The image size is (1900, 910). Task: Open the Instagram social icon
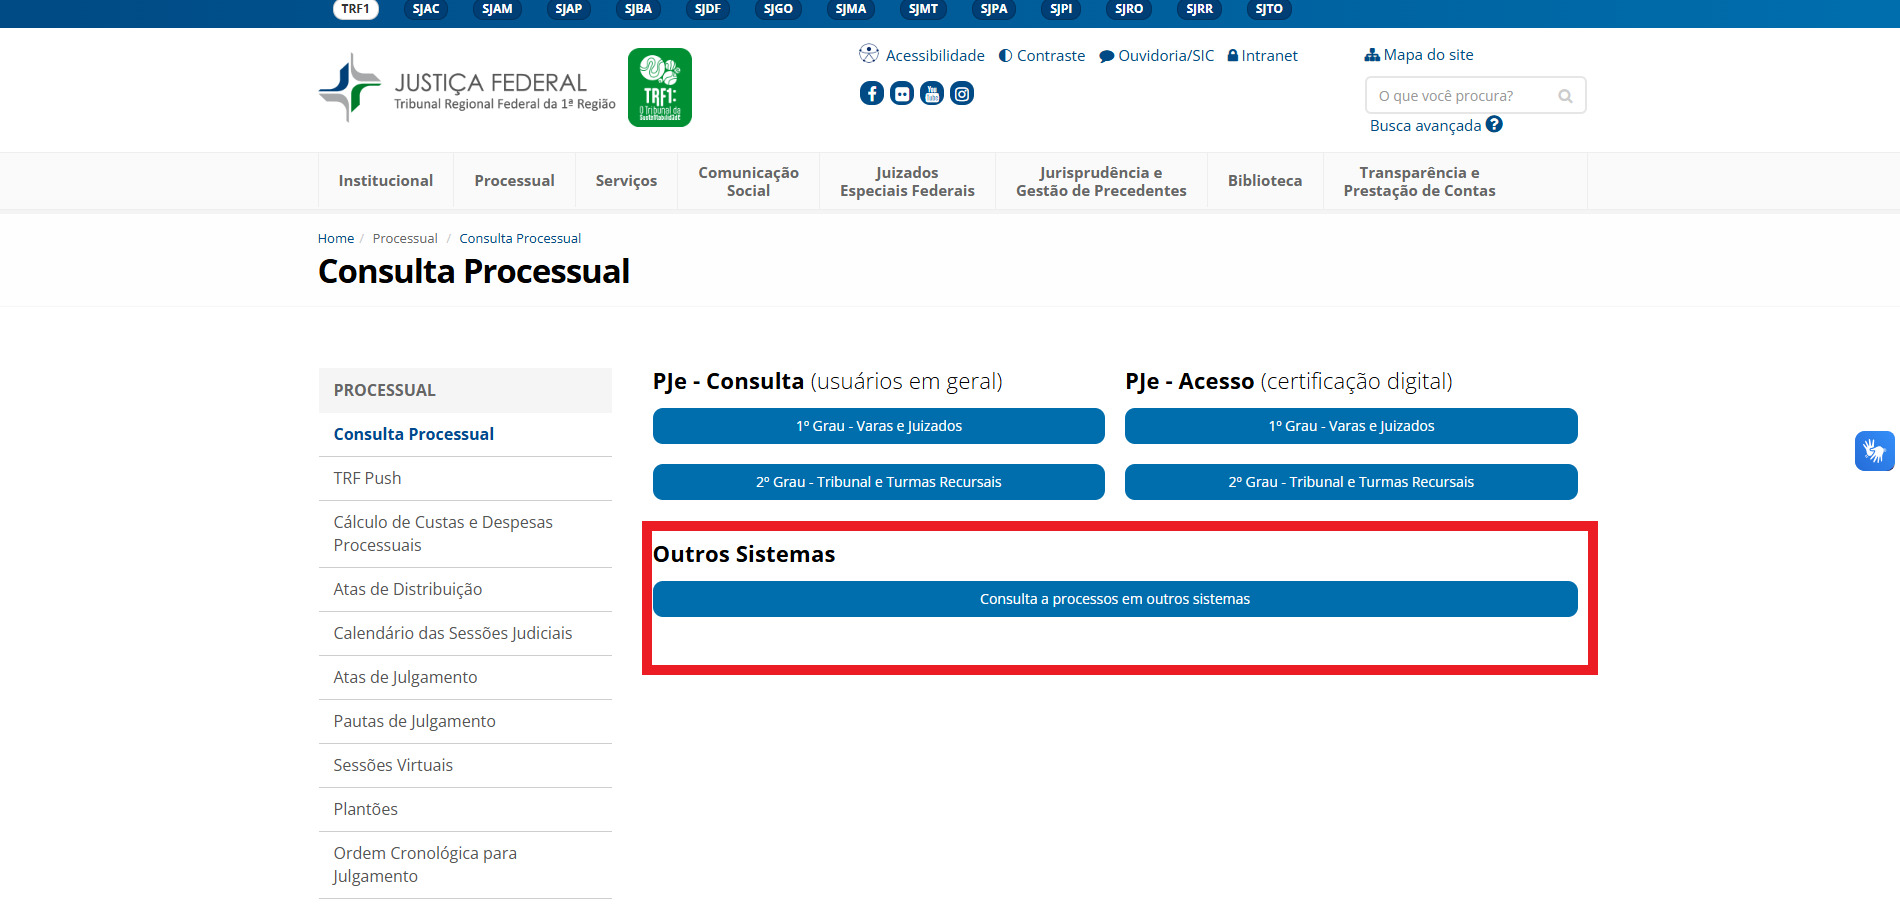pos(961,94)
